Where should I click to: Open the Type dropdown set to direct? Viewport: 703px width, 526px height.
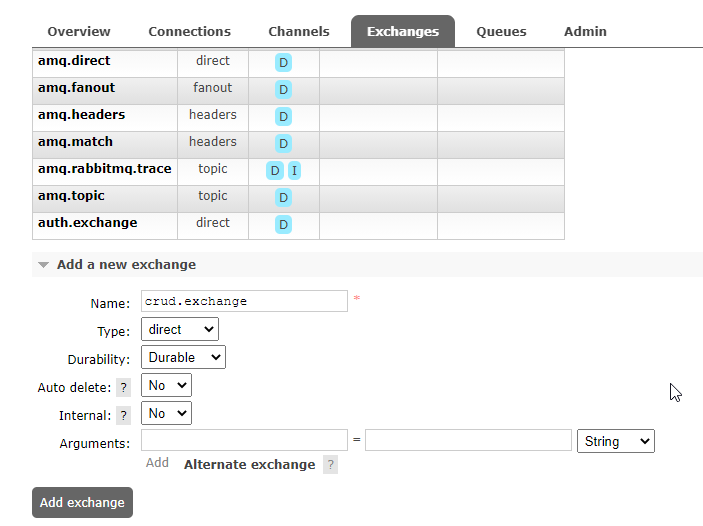click(x=180, y=329)
